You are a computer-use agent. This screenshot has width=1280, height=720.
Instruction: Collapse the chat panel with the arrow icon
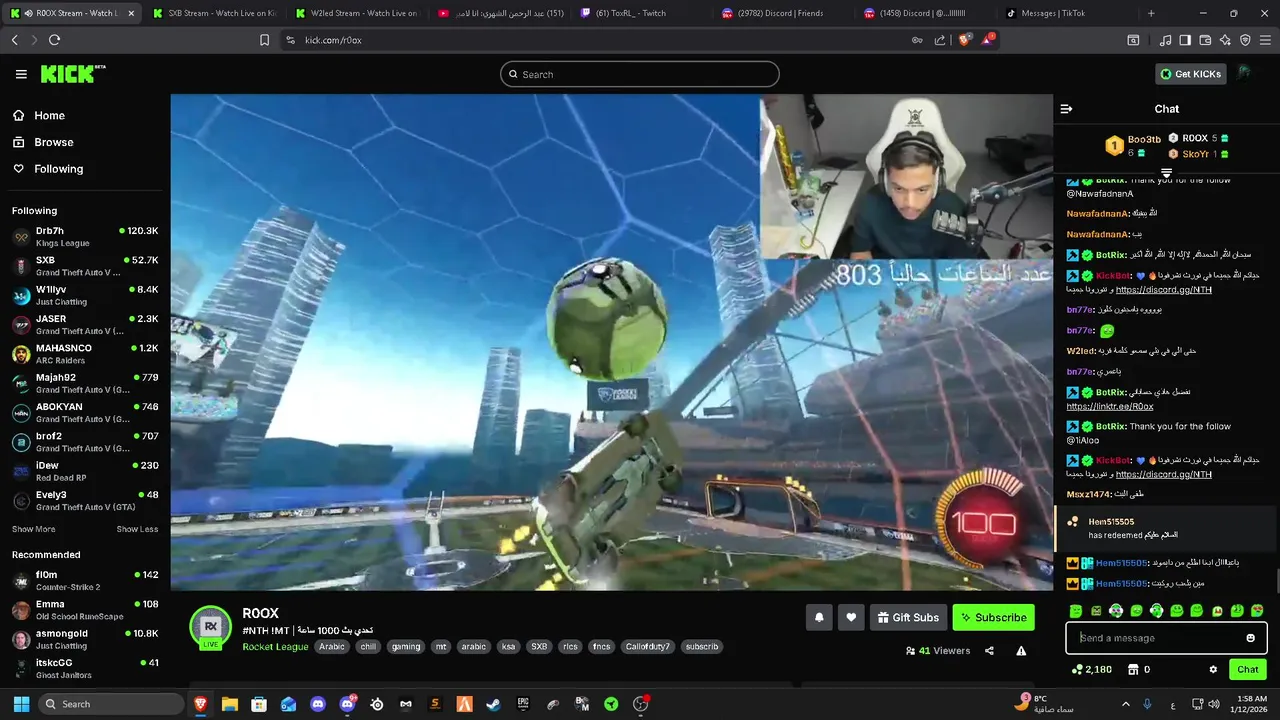[x=1066, y=109]
